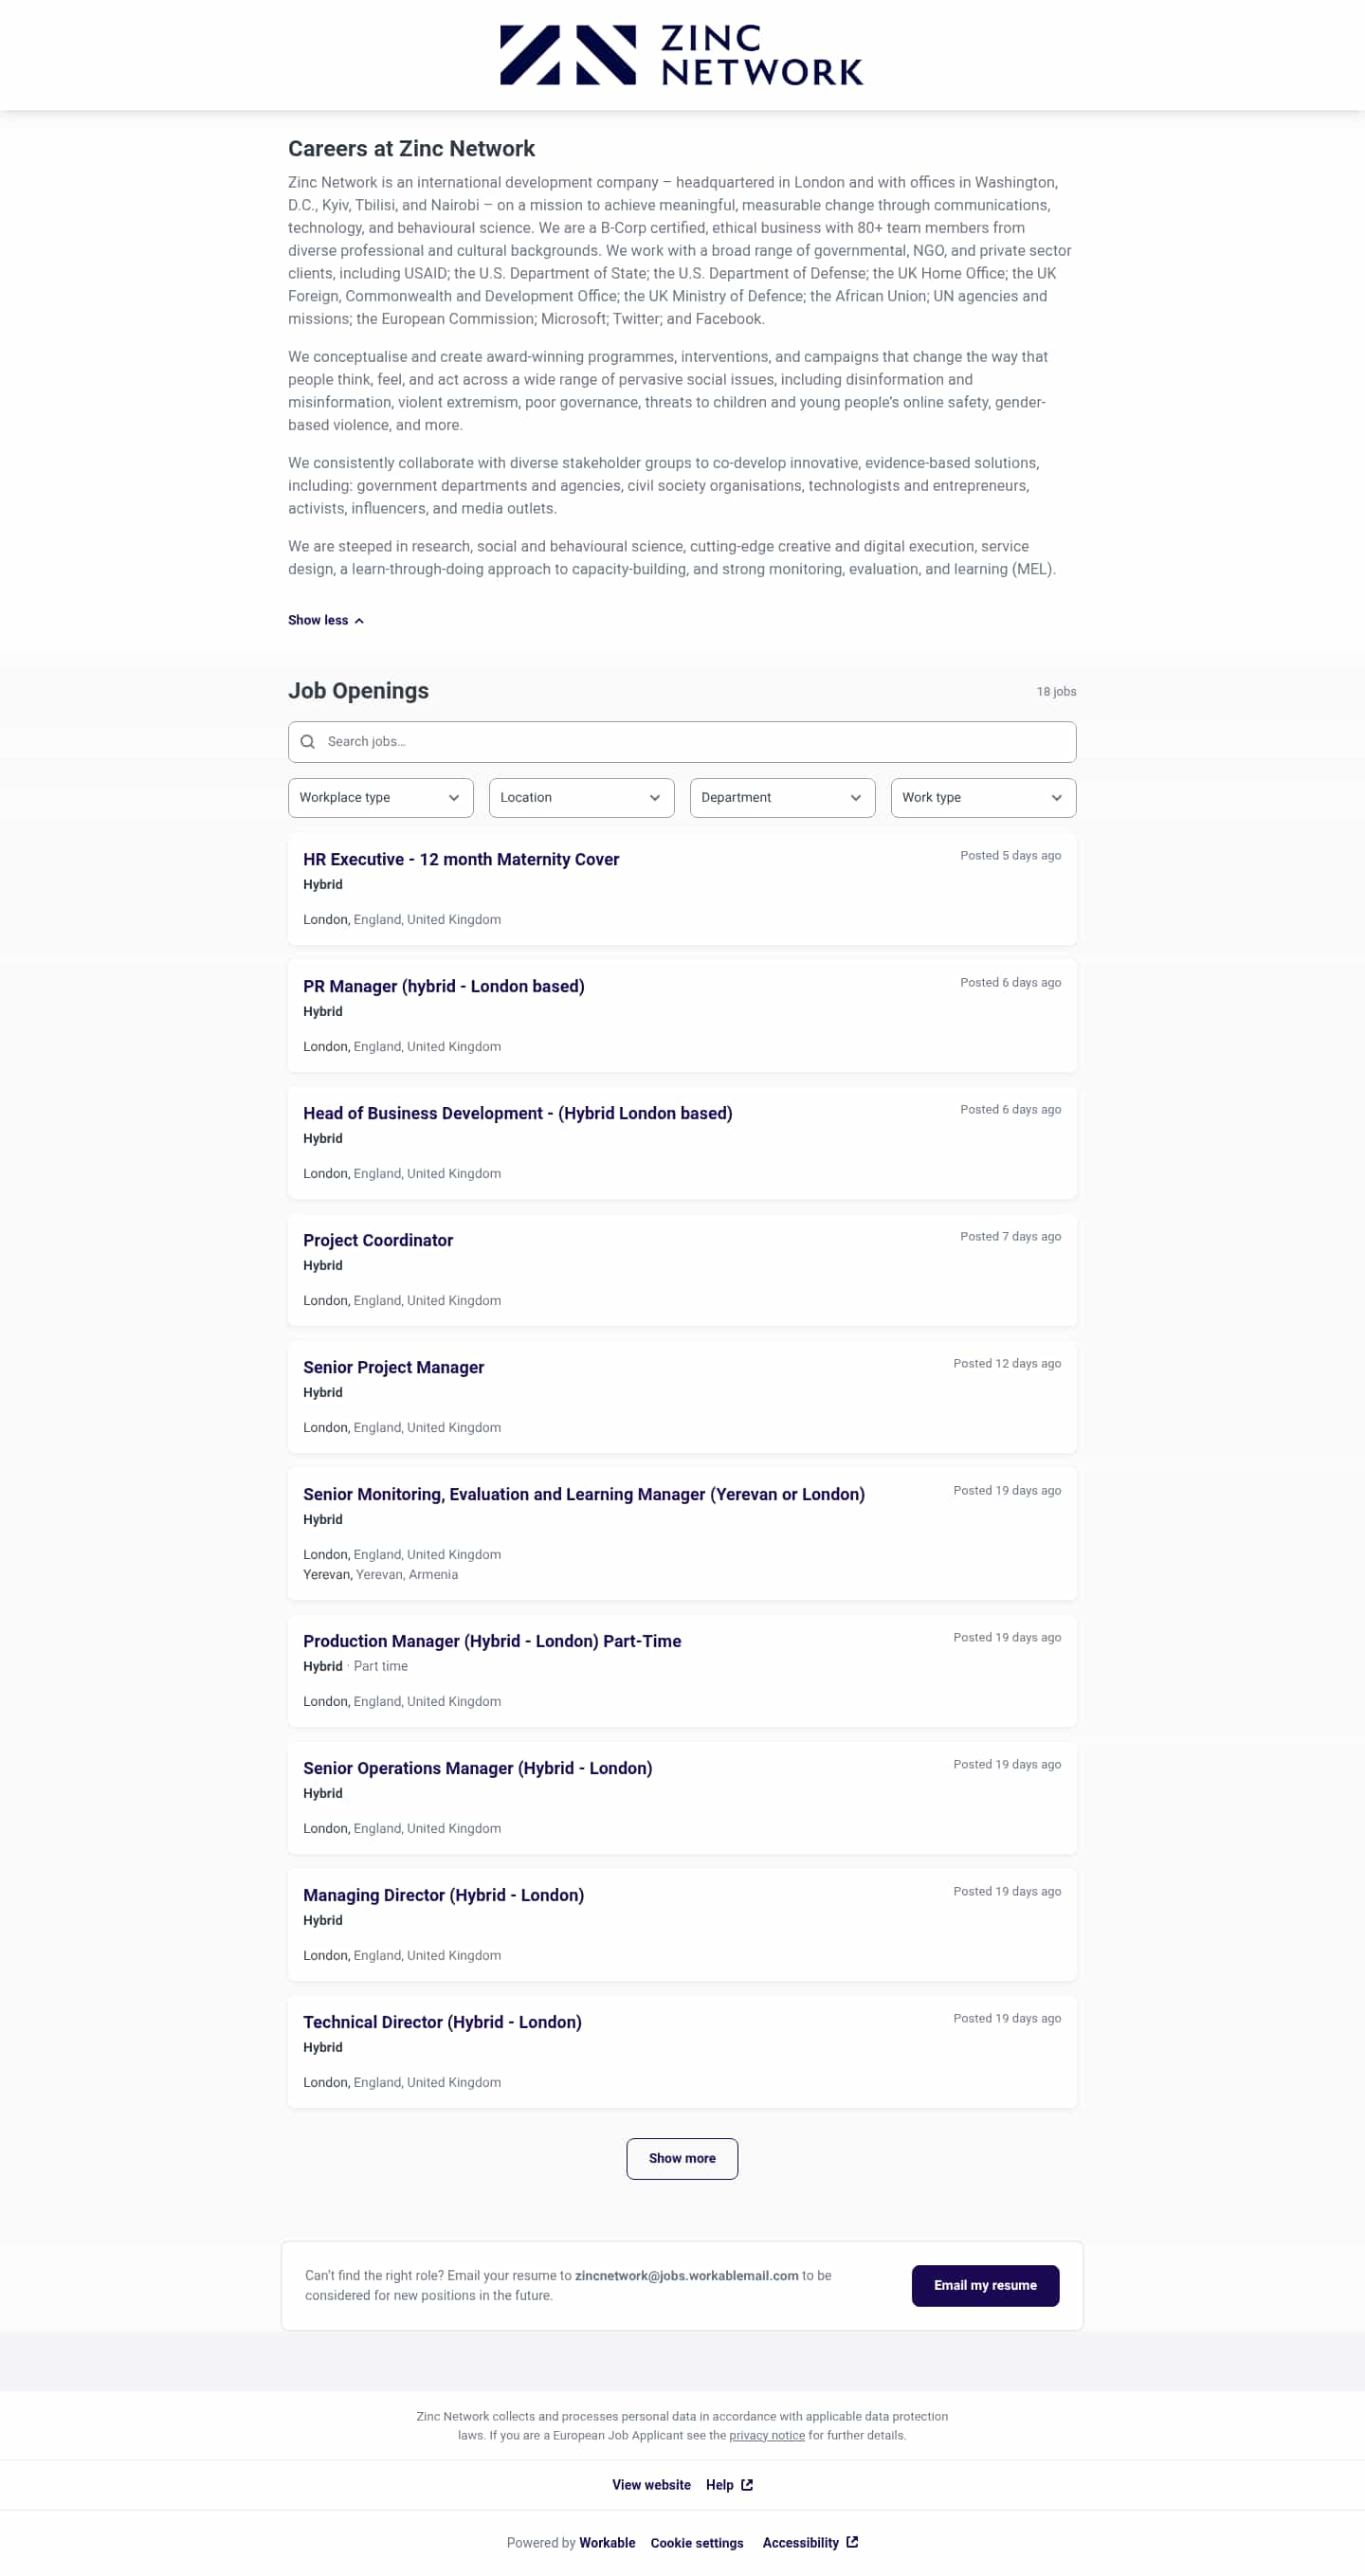Collapse description with Show less
1365x2576 pixels.
click(325, 620)
